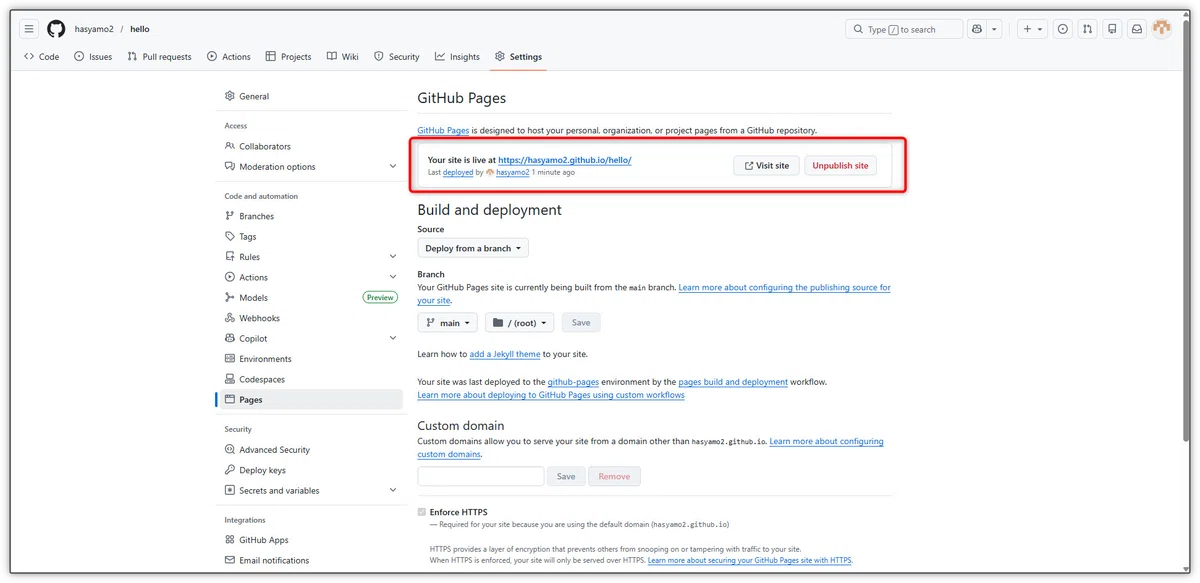Open the Deploy from a branch dropdown
Image resolution: width=1200 pixels, height=583 pixels.
(473, 248)
